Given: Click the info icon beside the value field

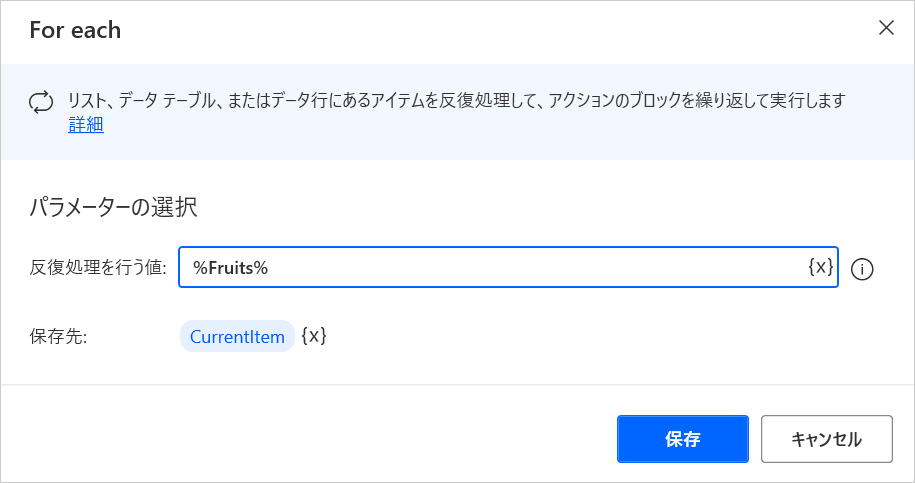Looking at the screenshot, I should tap(862, 269).
